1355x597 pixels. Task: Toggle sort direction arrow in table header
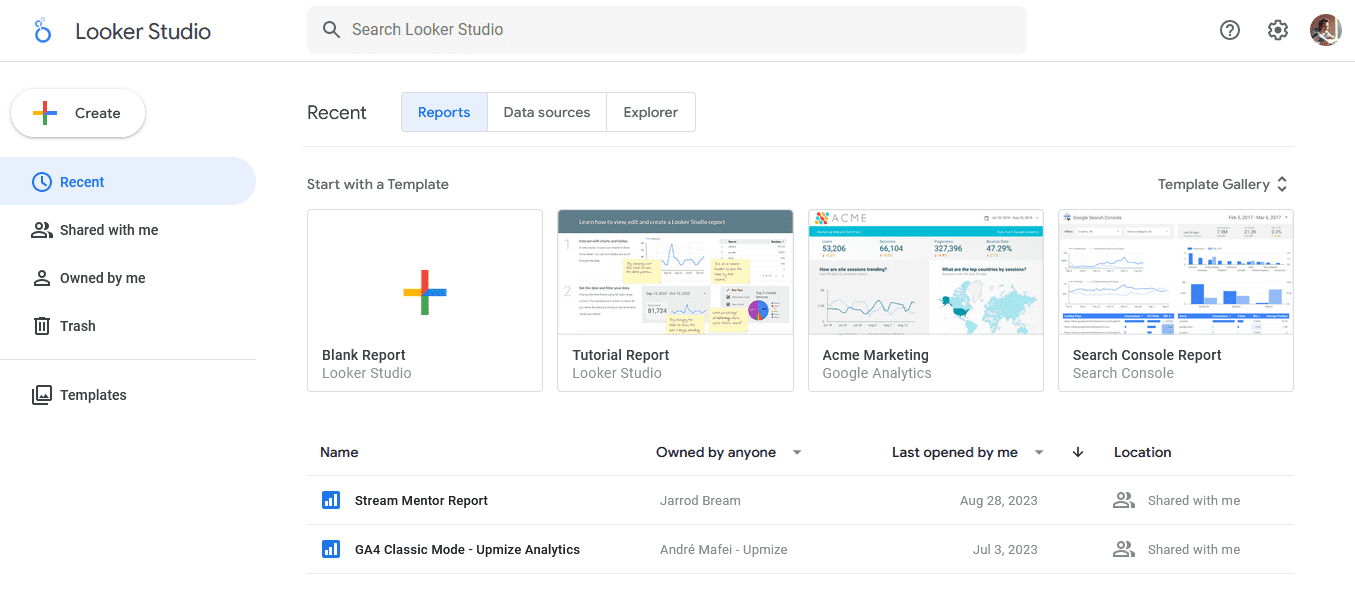[1078, 452]
